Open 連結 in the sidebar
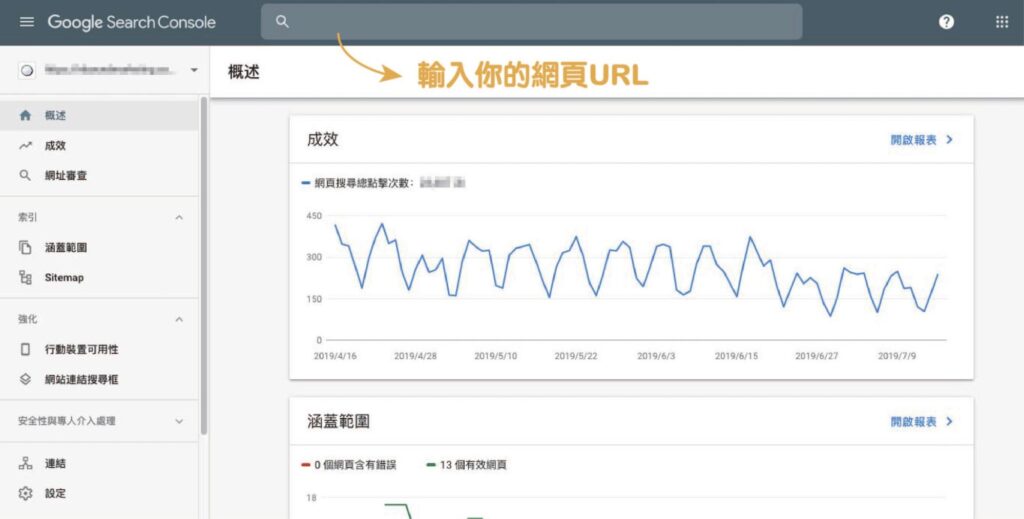 point(99,464)
